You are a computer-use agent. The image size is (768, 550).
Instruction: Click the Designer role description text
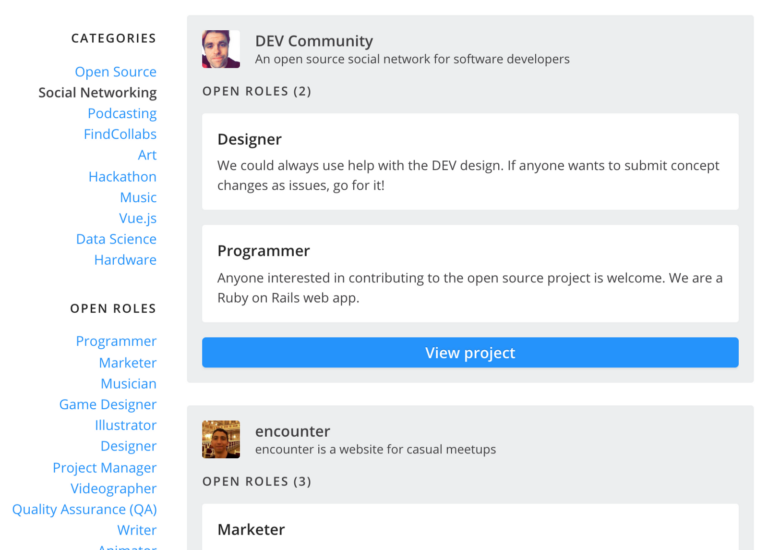tap(468, 175)
